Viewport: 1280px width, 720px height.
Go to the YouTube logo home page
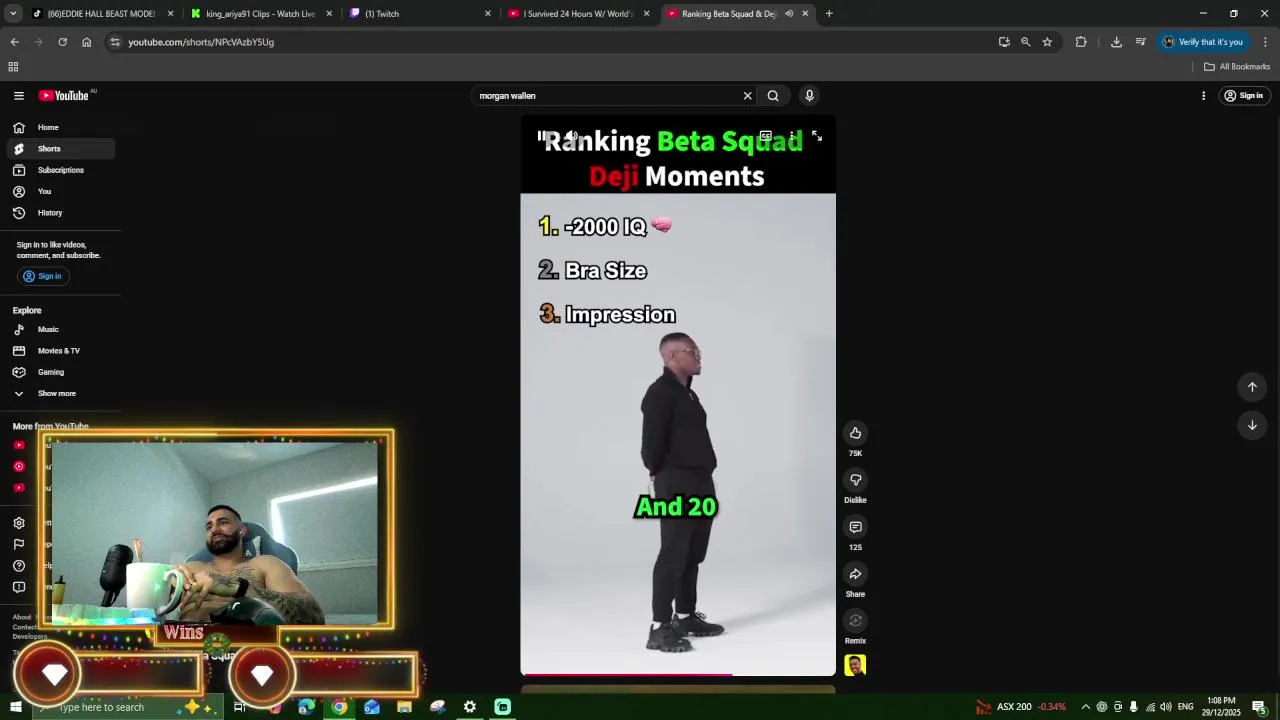point(64,96)
